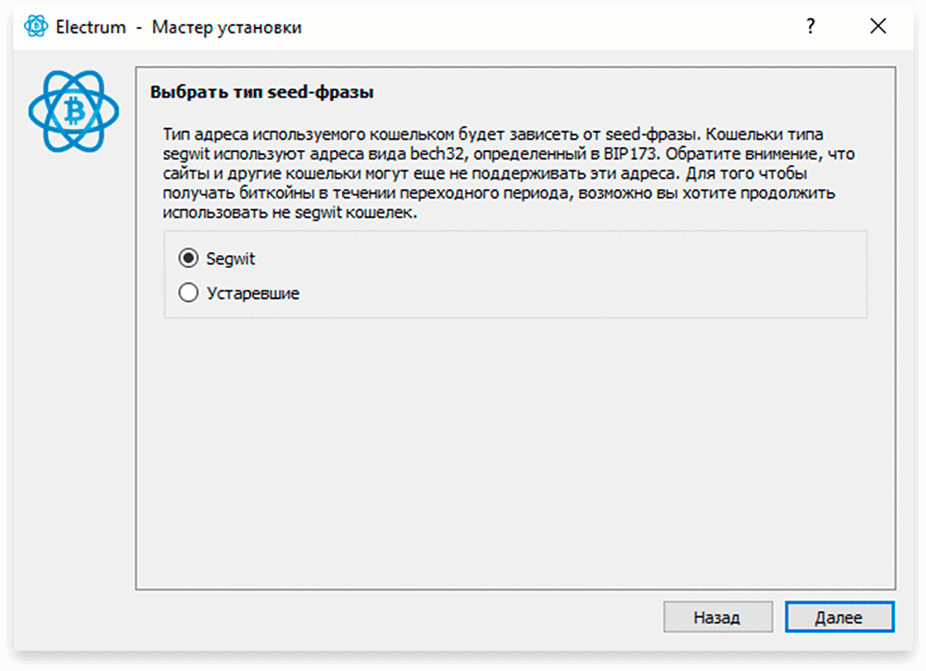The height and width of the screenshot is (671, 926).
Task: Go back with the Назад button
Action: (x=718, y=617)
